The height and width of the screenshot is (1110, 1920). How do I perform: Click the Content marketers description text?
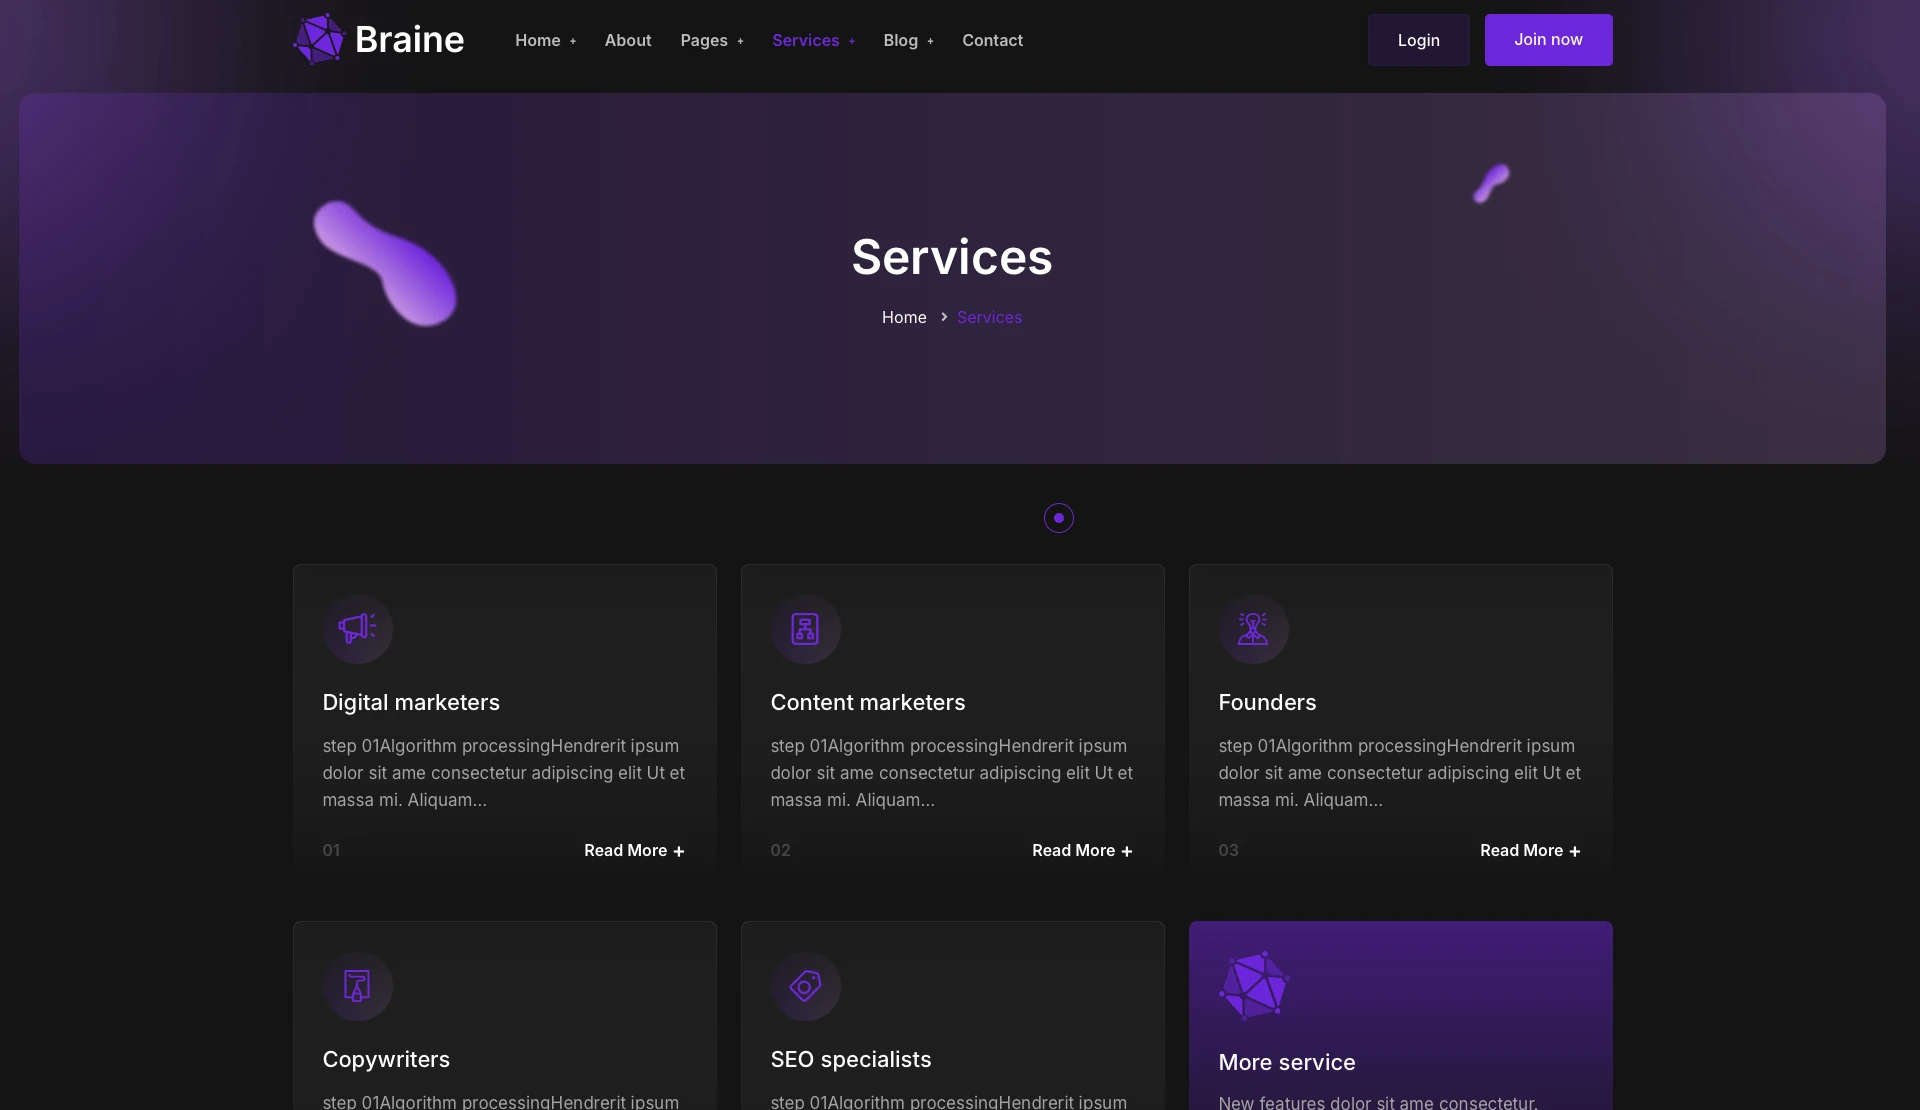[x=952, y=773]
